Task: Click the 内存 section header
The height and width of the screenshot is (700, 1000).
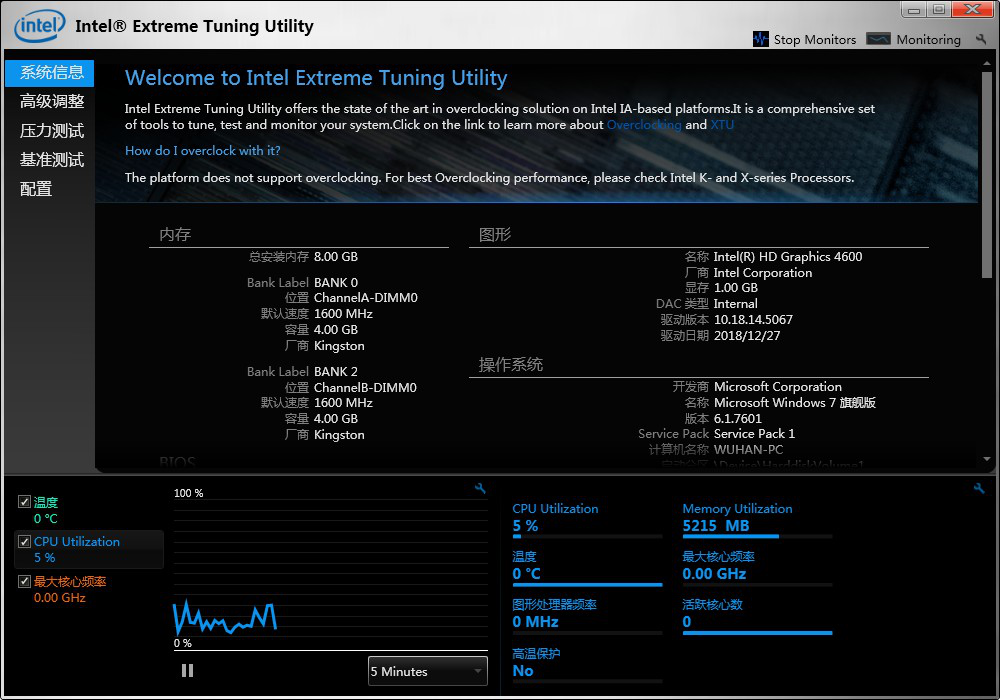Action: pos(175,235)
